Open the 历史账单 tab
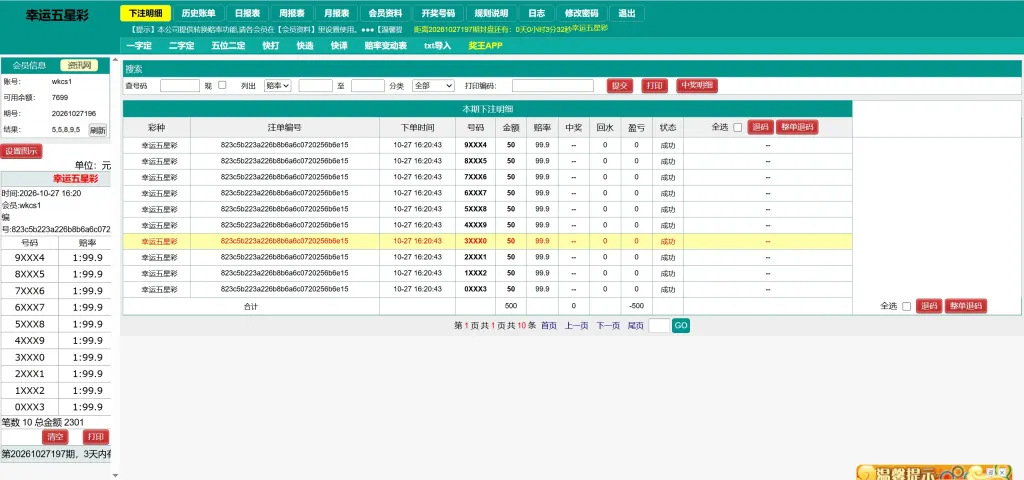The height and width of the screenshot is (480, 1024). pos(199,13)
